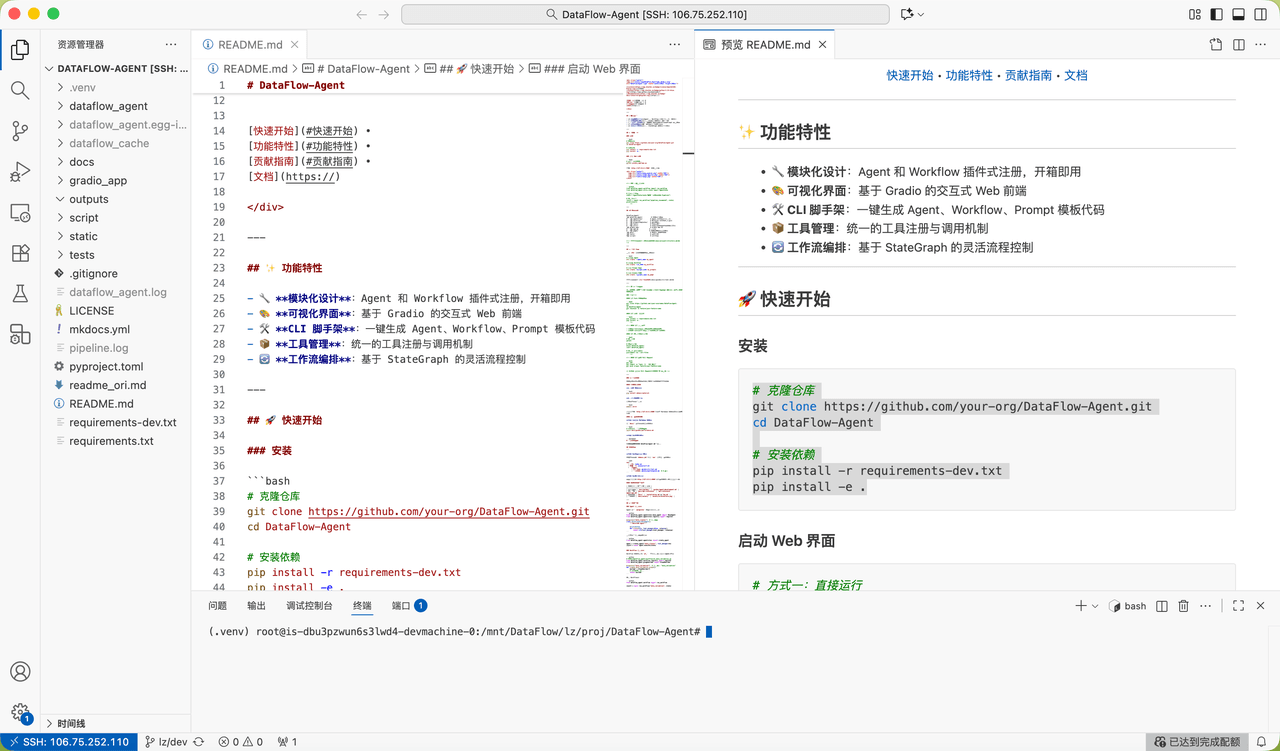
Task: Switch to the 预览 README.md tab
Action: (762, 44)
